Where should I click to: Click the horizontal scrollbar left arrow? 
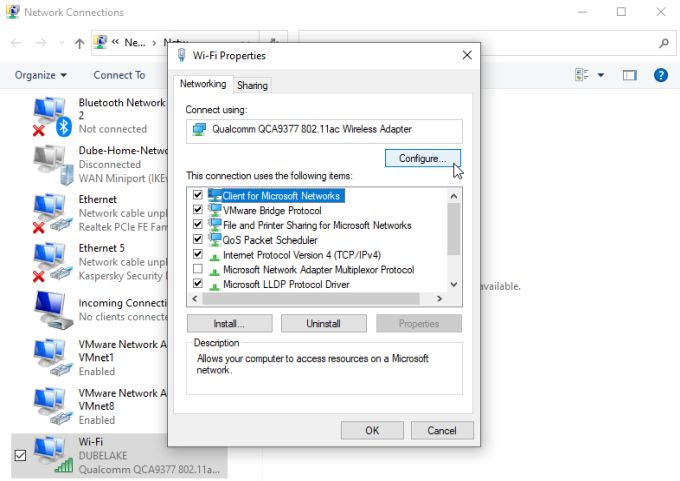point(195,298)
